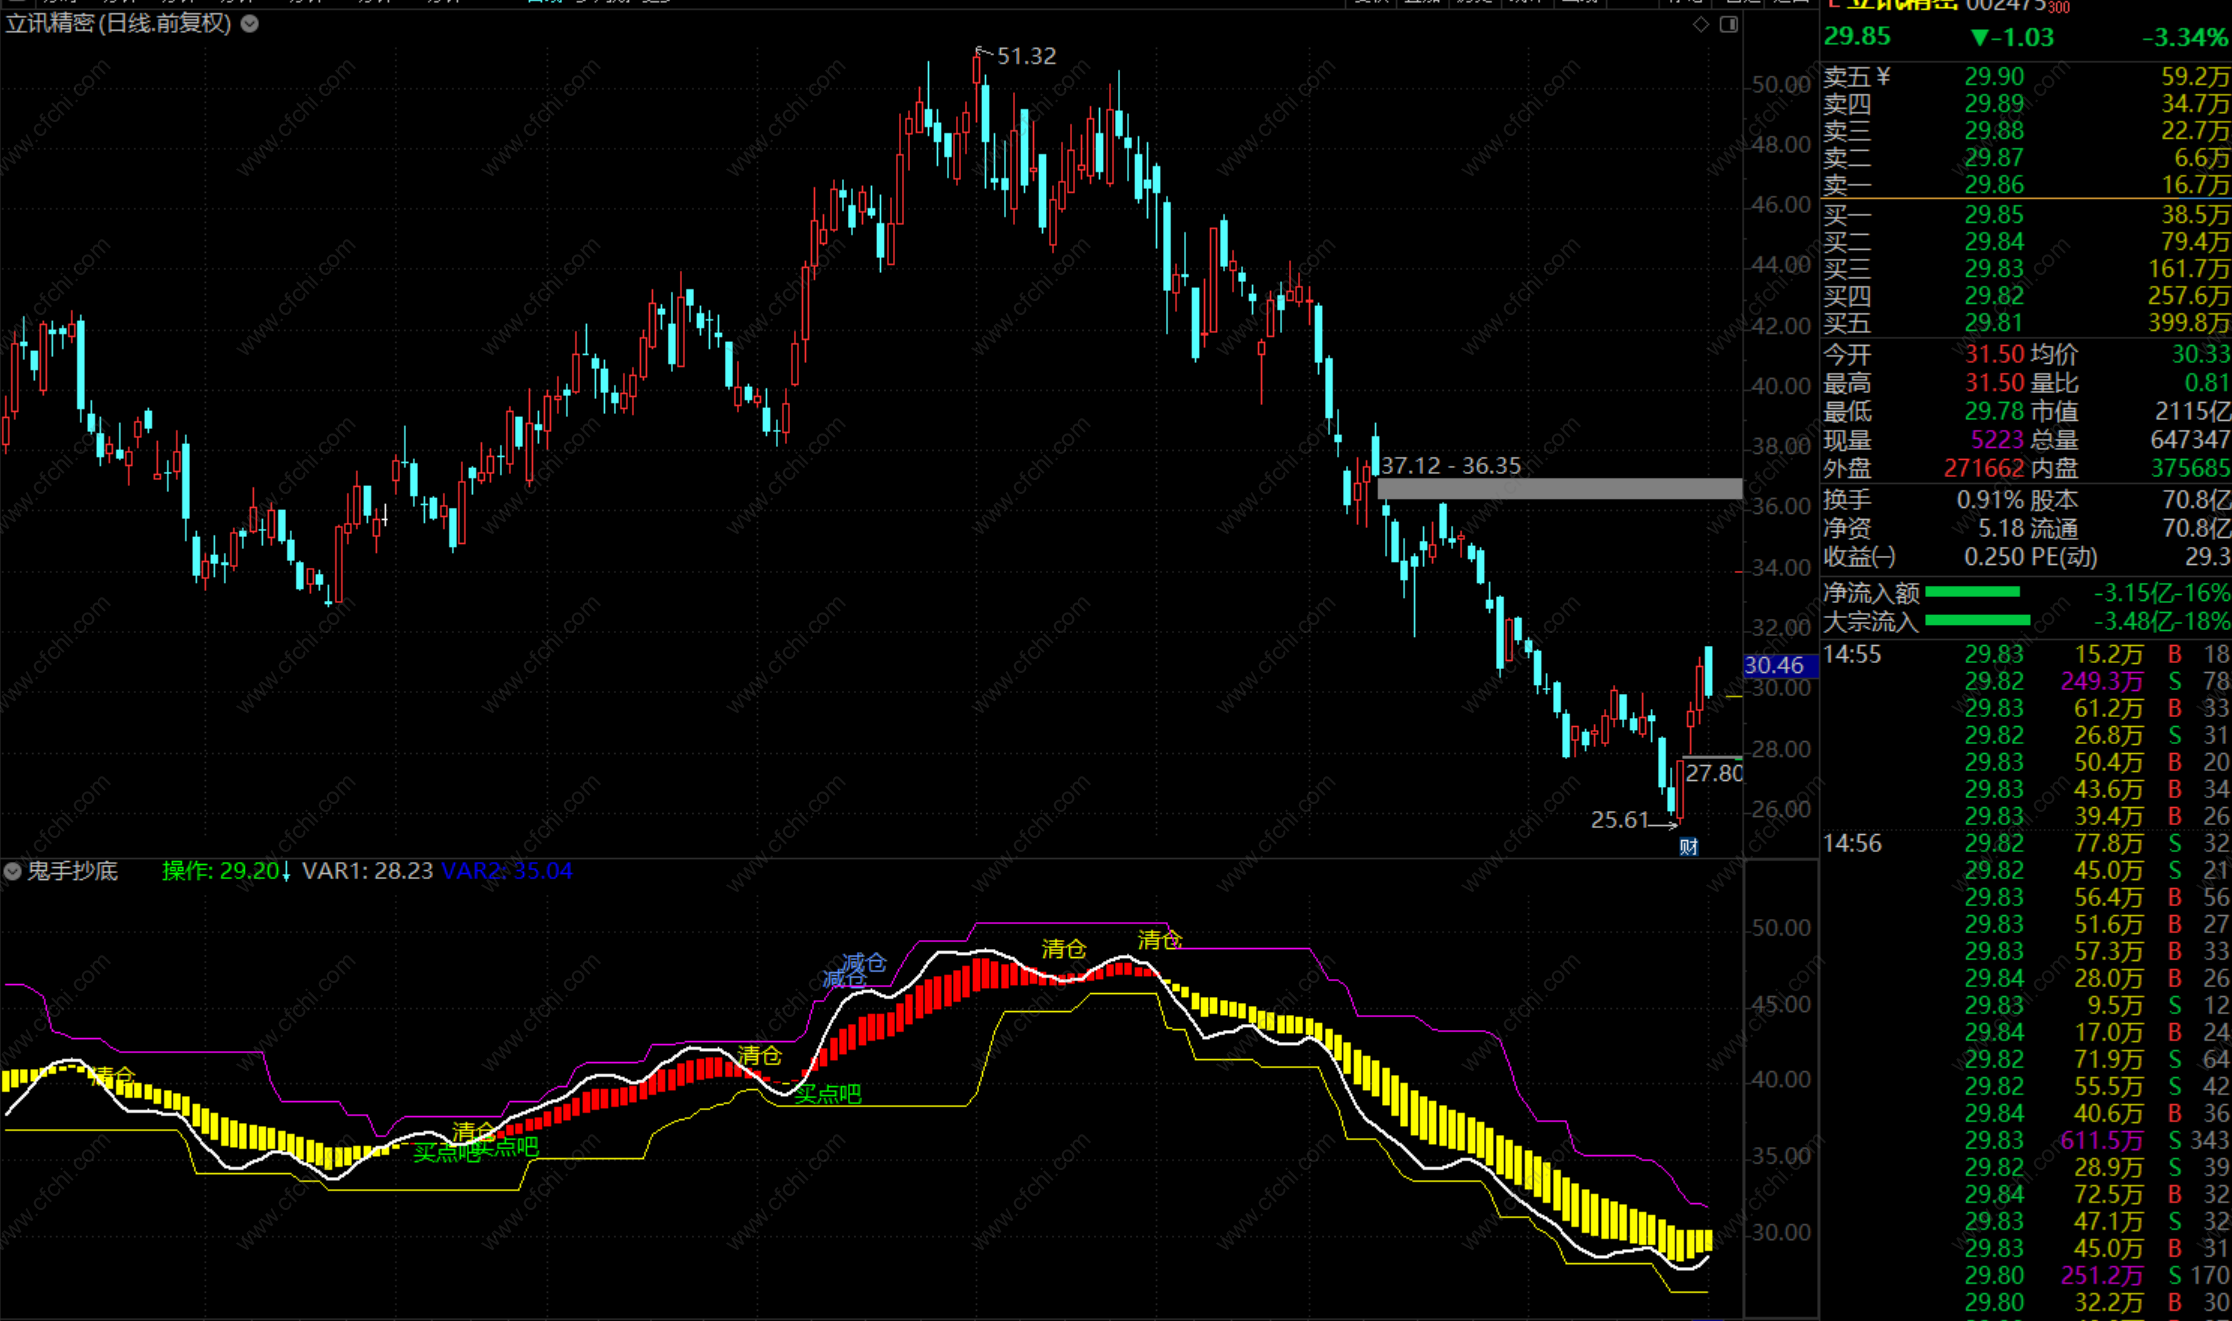This screenshot has width=2232, height=1321.
Task: Click the stock code 002475 in header
Action: pyautogui.click(x=2004, y=6)
